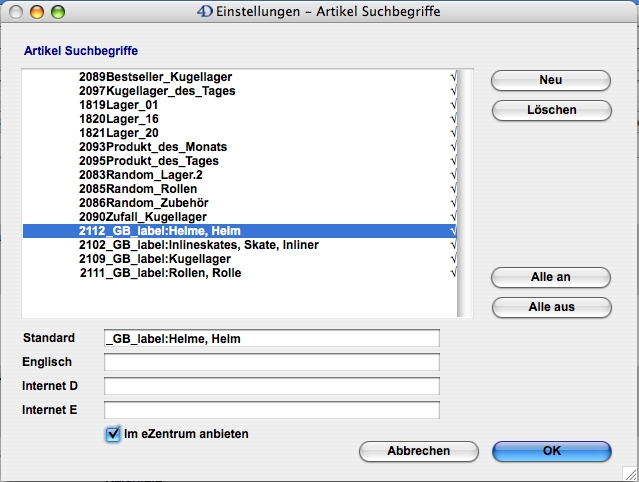The height and width of the screenshot is (482, 639).
Task: Focus the Englisch input field
Action: pos(271,362)
